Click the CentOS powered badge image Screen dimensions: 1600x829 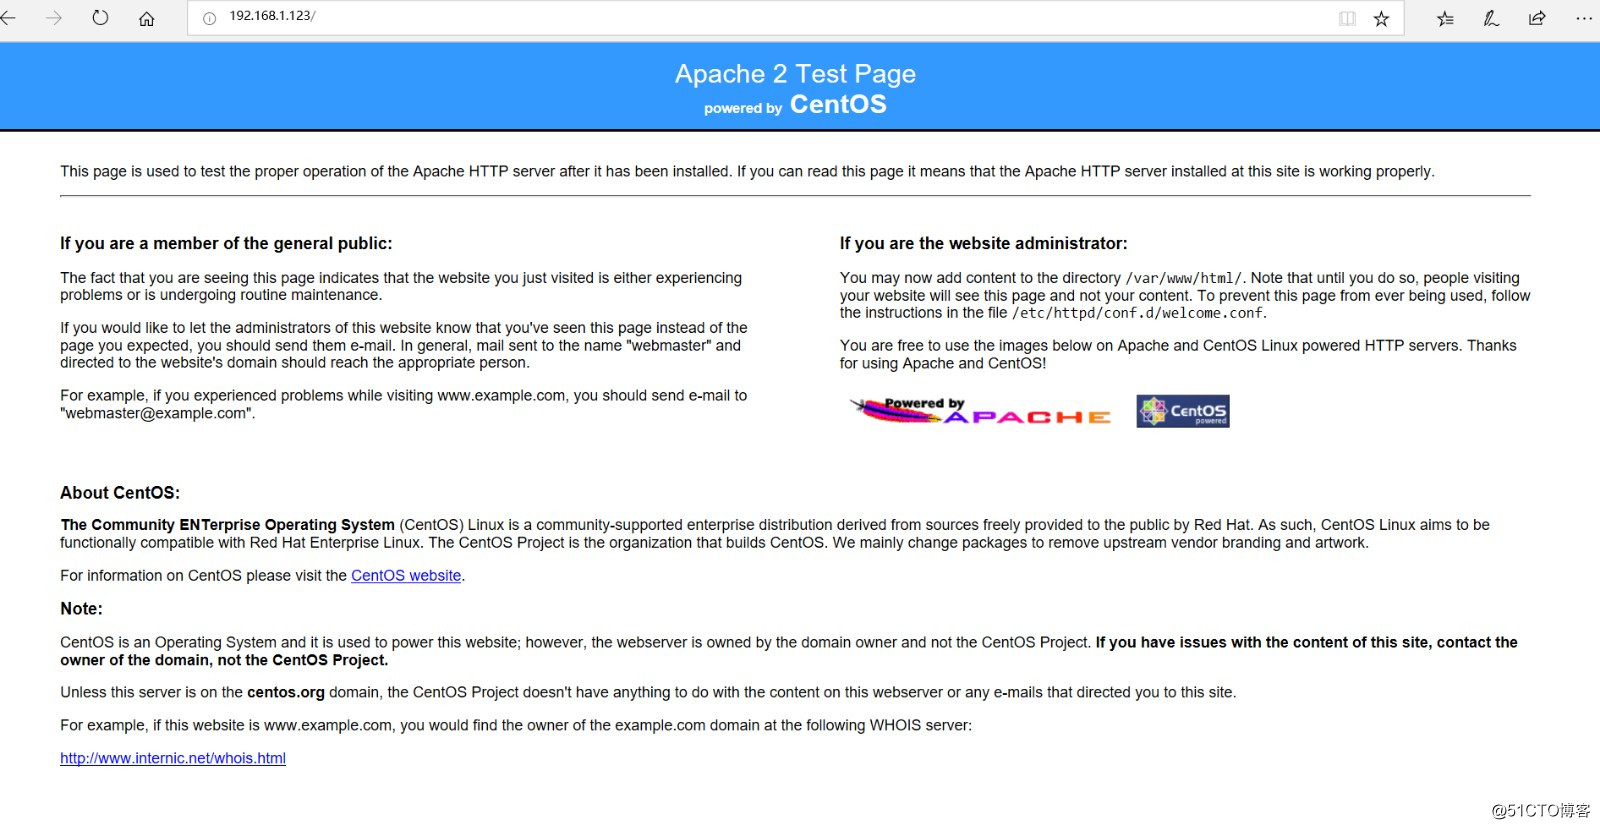(x=1183, y=411)
